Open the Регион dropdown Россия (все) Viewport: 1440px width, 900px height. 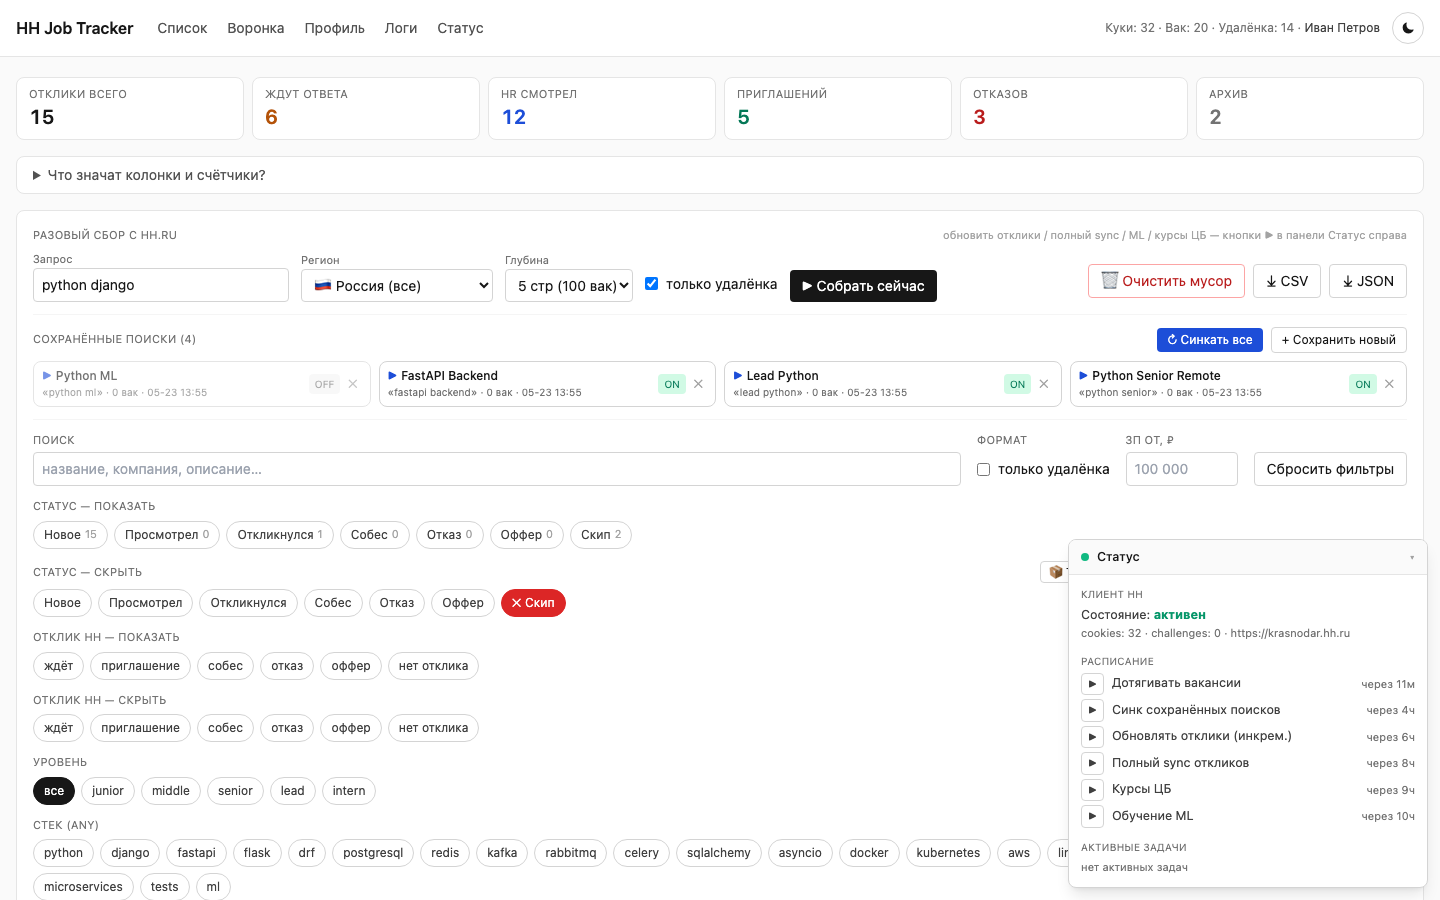click(397, 286)
